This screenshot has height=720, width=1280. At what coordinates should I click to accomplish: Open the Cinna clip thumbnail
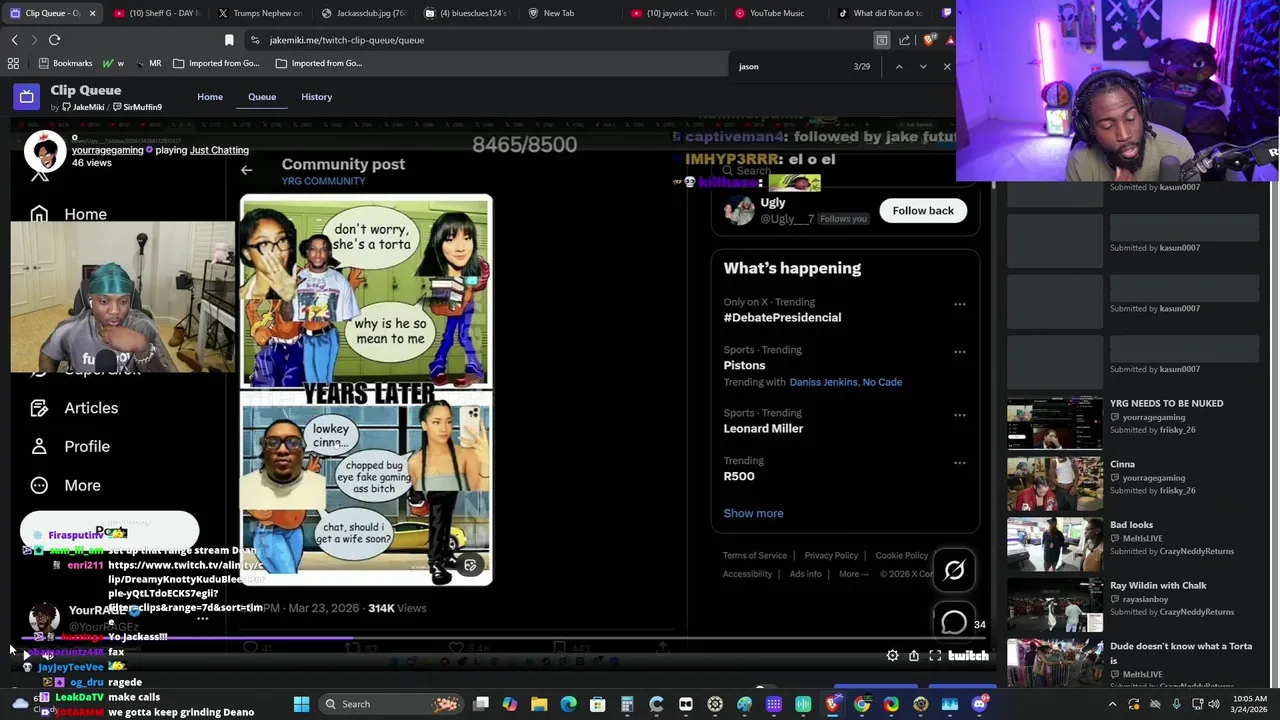coord(1054,483)
